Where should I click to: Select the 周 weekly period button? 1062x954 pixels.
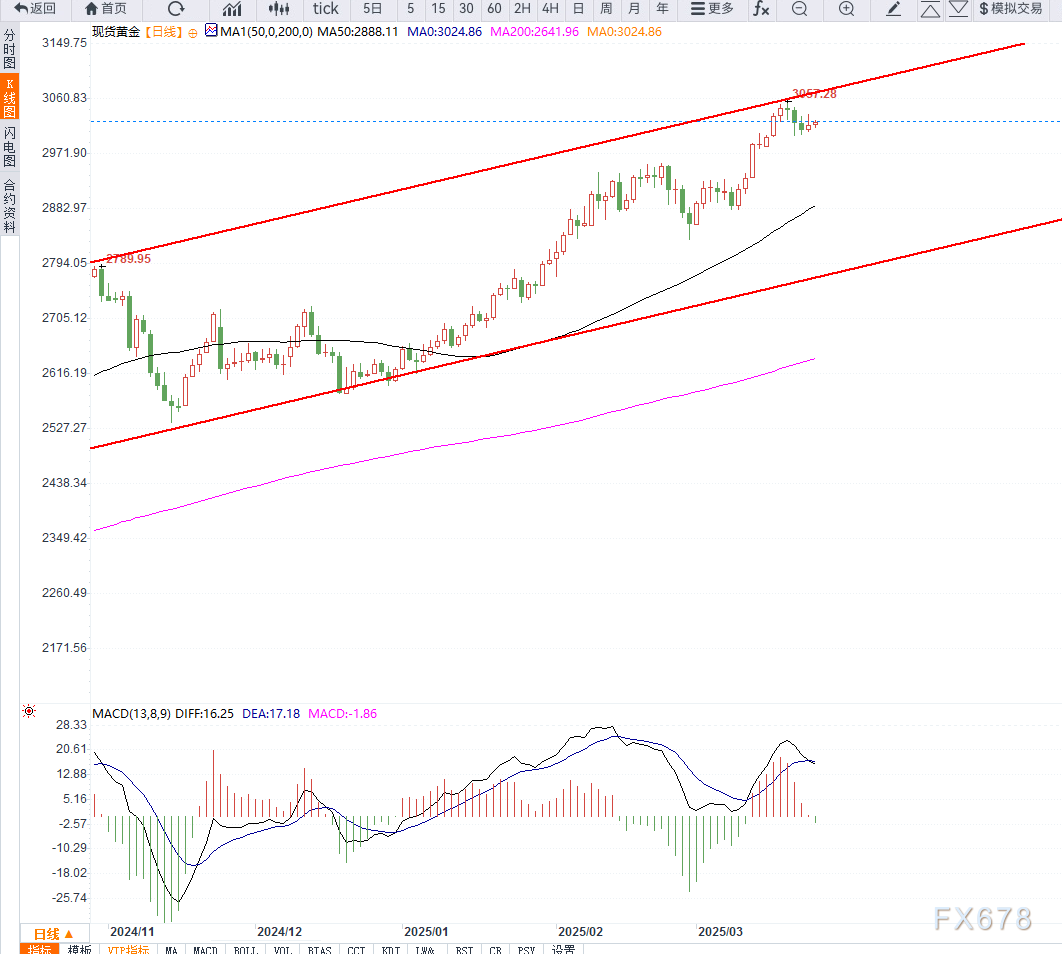tap(606, 9)
